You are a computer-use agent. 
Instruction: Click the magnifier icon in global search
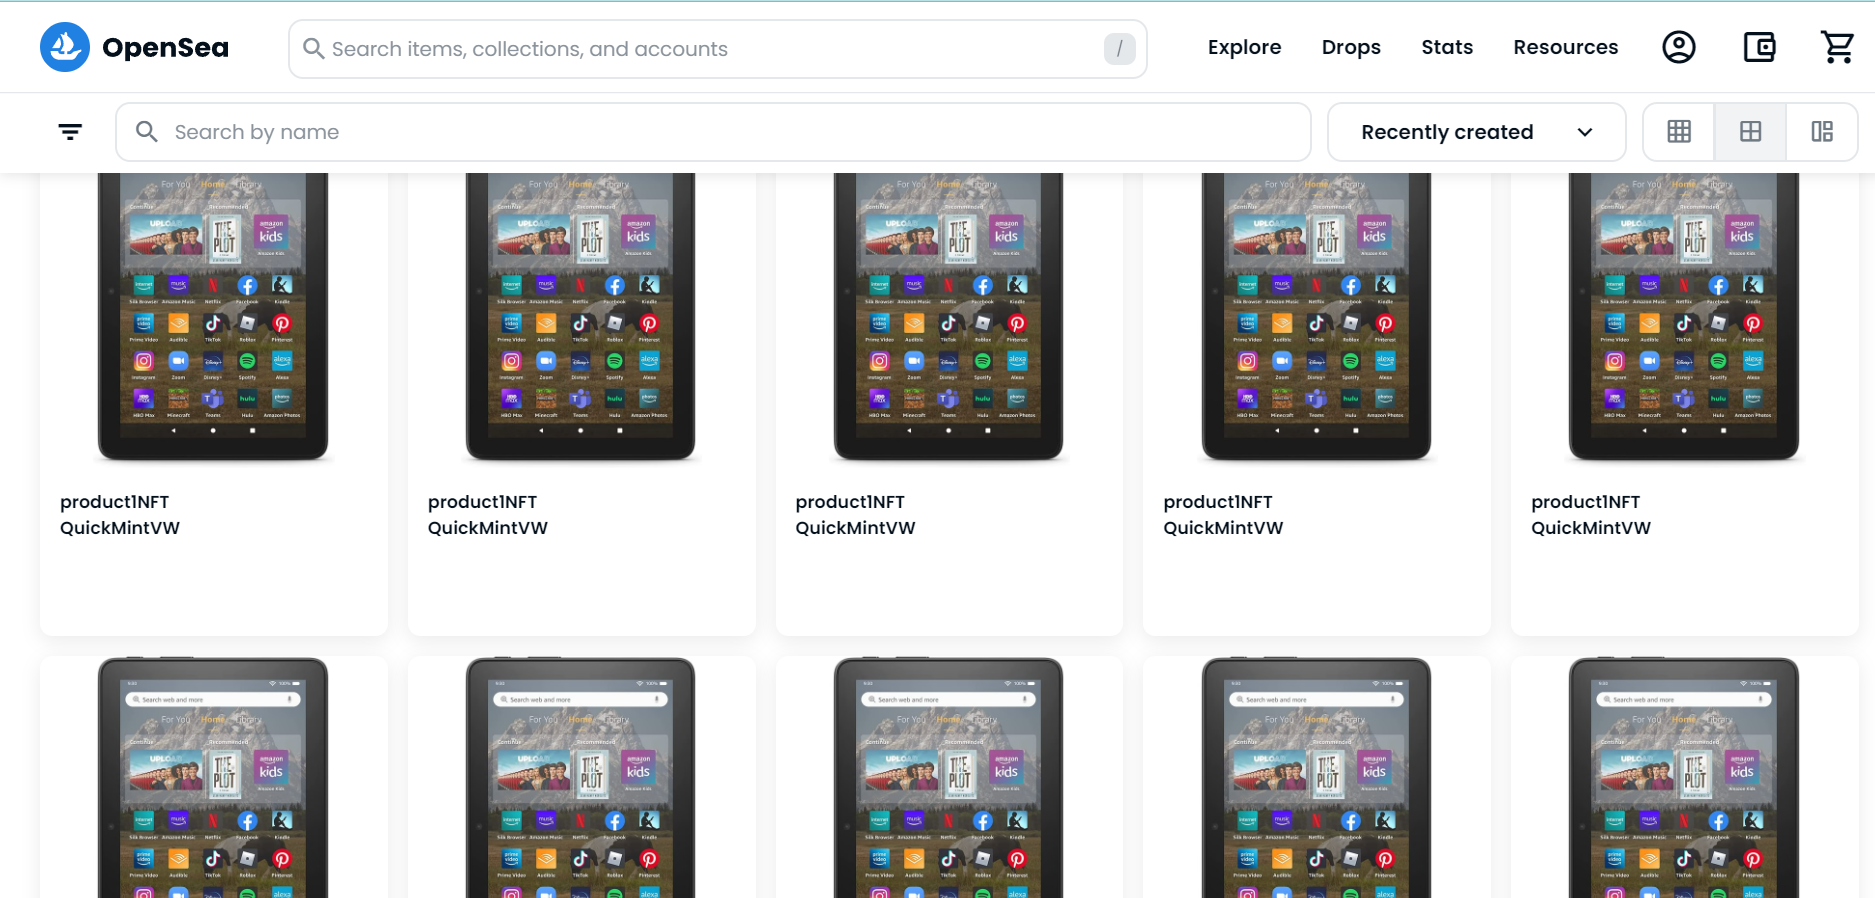[x=313, y=48]
